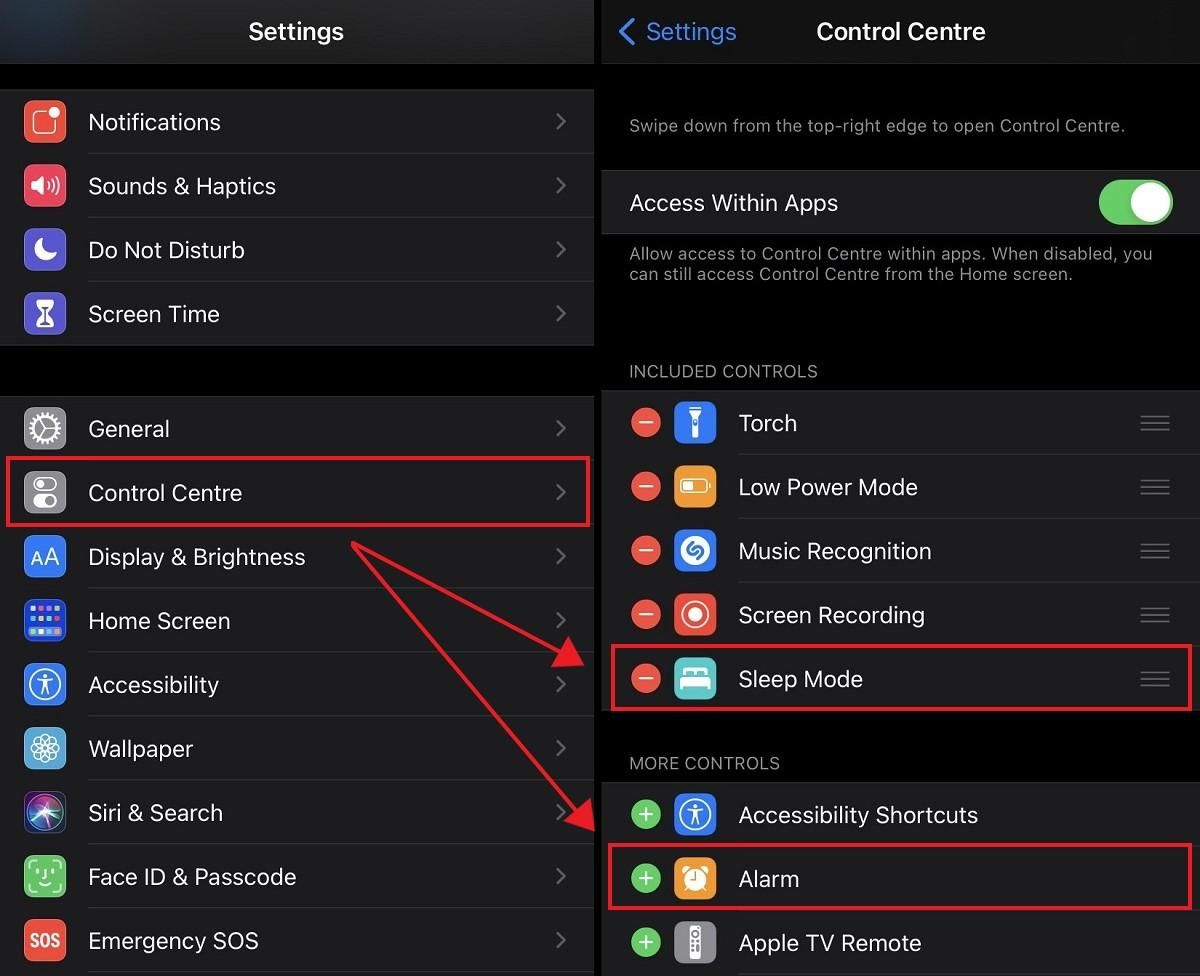Click the Apple TV Remote icon

pos(695,942)
